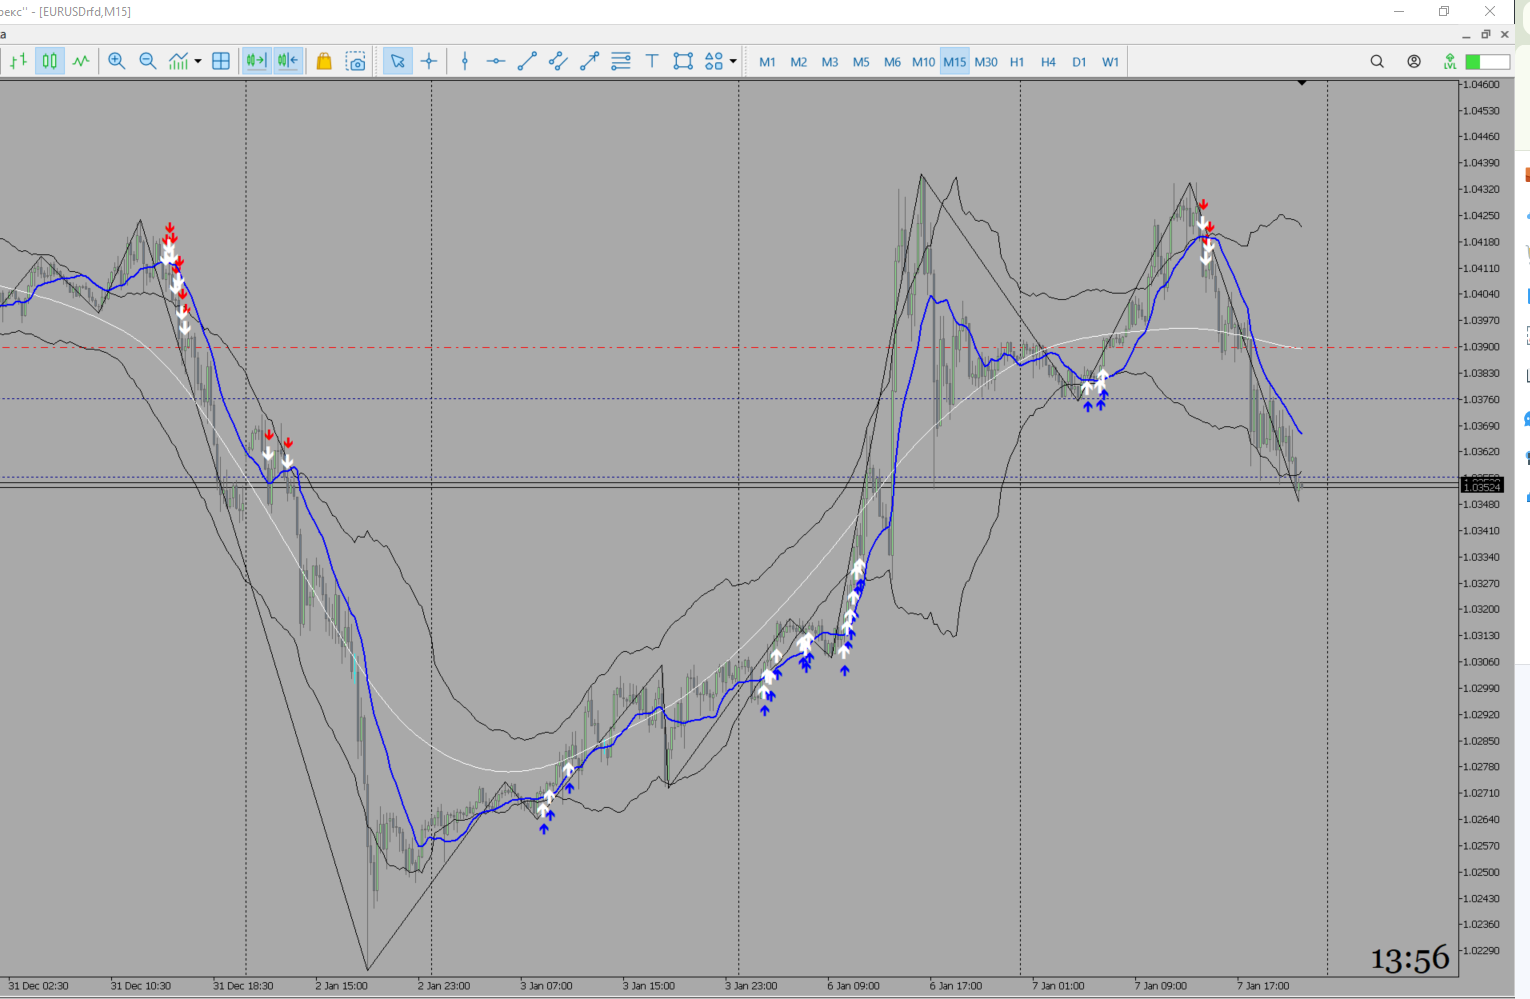Select the arrowed line drawing tool
This screenshot has width=1530, height=999.
[589, 61]
